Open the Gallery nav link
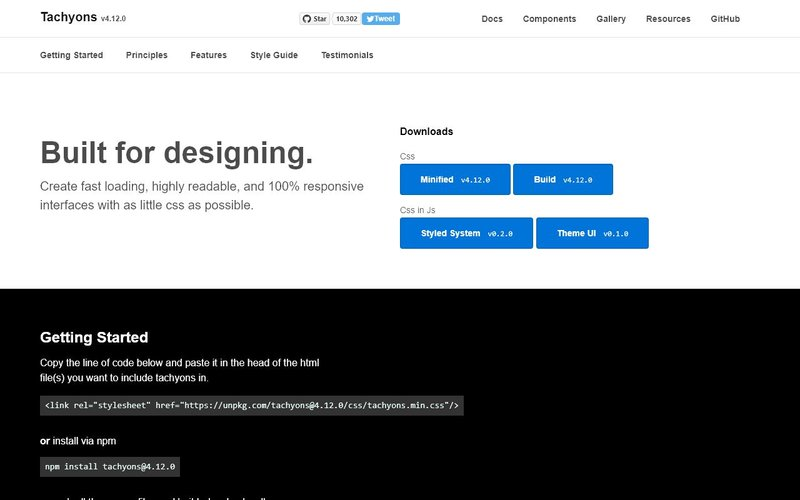Screen dimensions: 800x500 pos(611,19)
